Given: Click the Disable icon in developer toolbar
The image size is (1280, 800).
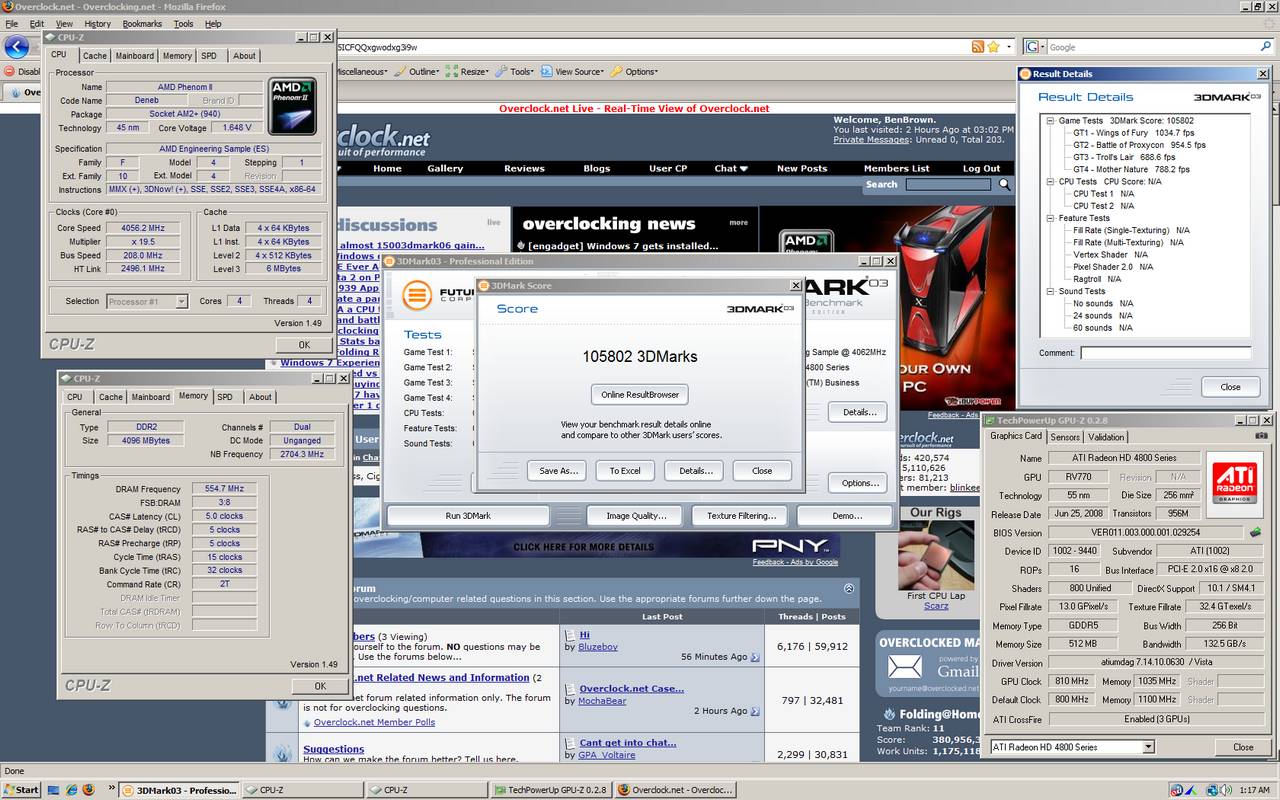Looking at the screenshot, I should click(x=9, y=71).
